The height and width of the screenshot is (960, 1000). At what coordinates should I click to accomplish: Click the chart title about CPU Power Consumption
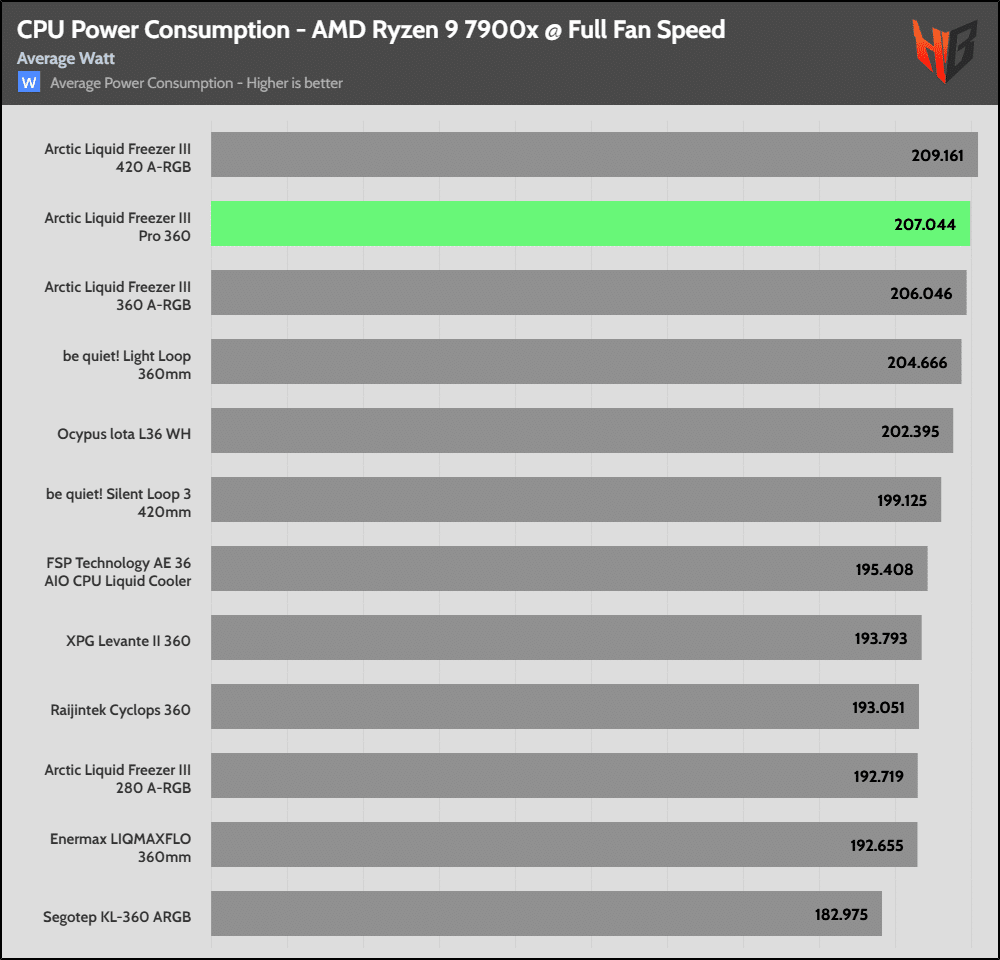point(370,29)
